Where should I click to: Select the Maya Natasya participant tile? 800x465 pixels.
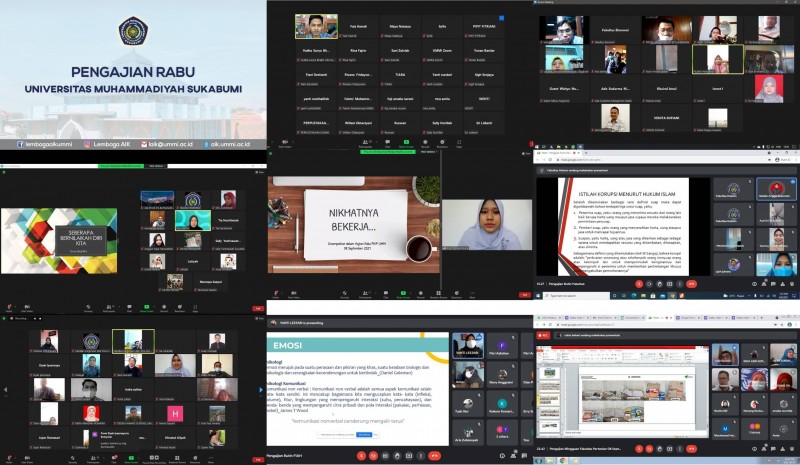tap(400, 28)
